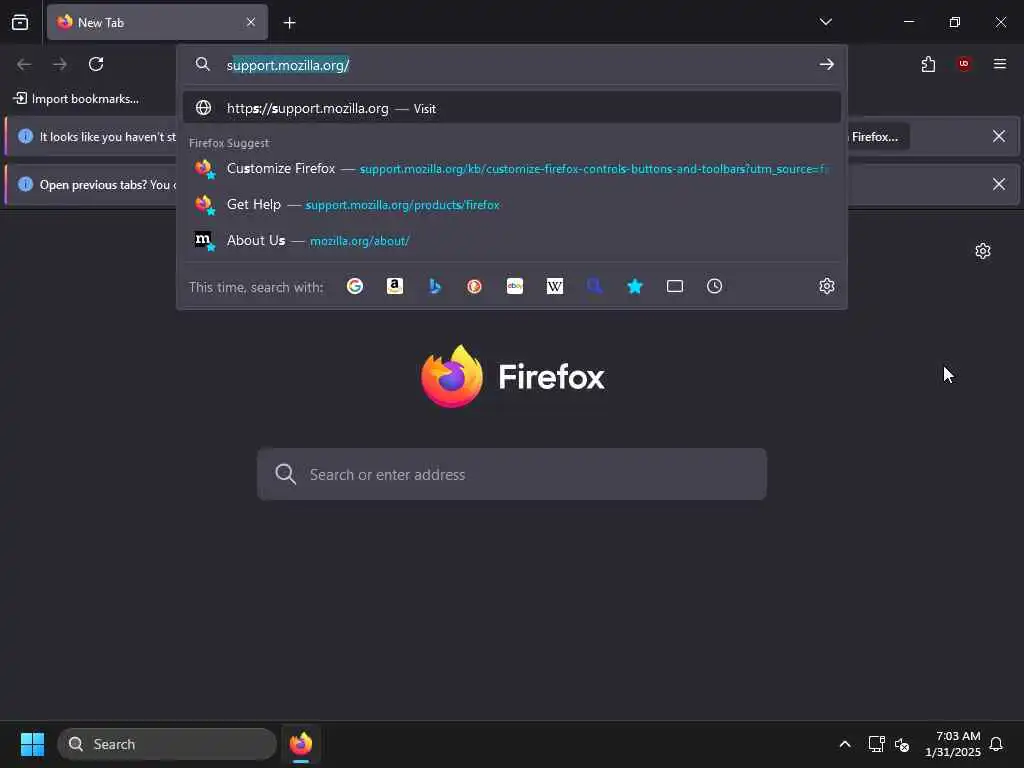Screen dimensions: 1024x768
Task: Go forward one page
Action: click(x=59, y=64)
